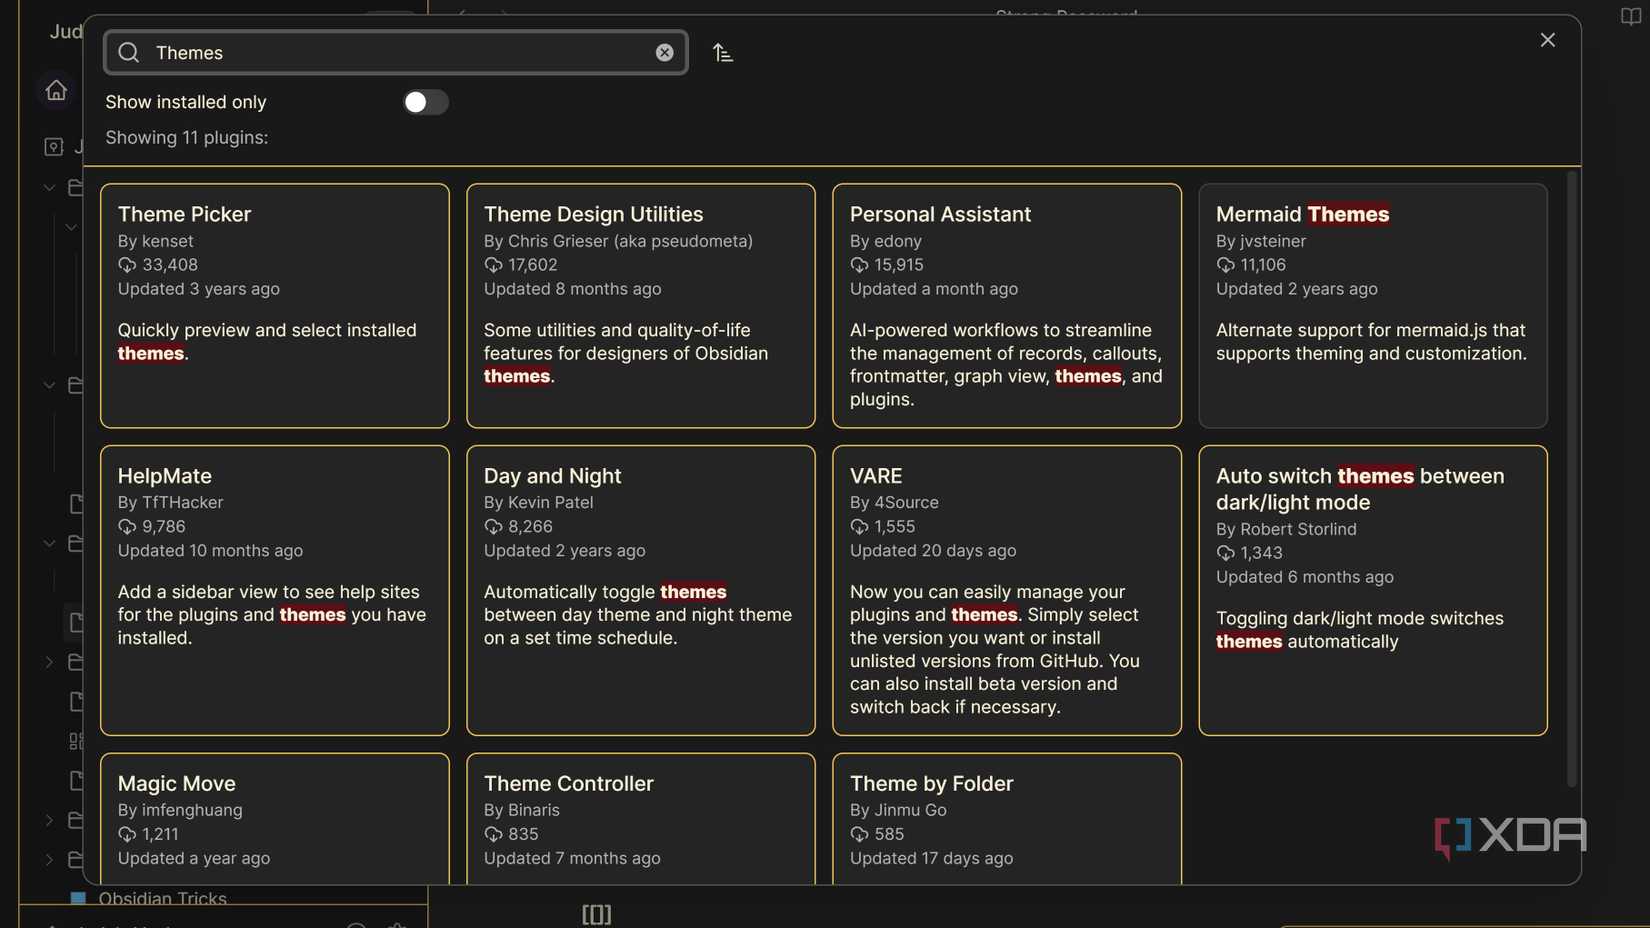The width and height of the screenshot is (1650, 928).
Task: Close the community plugins dialog
Action: click(1547, 40)
